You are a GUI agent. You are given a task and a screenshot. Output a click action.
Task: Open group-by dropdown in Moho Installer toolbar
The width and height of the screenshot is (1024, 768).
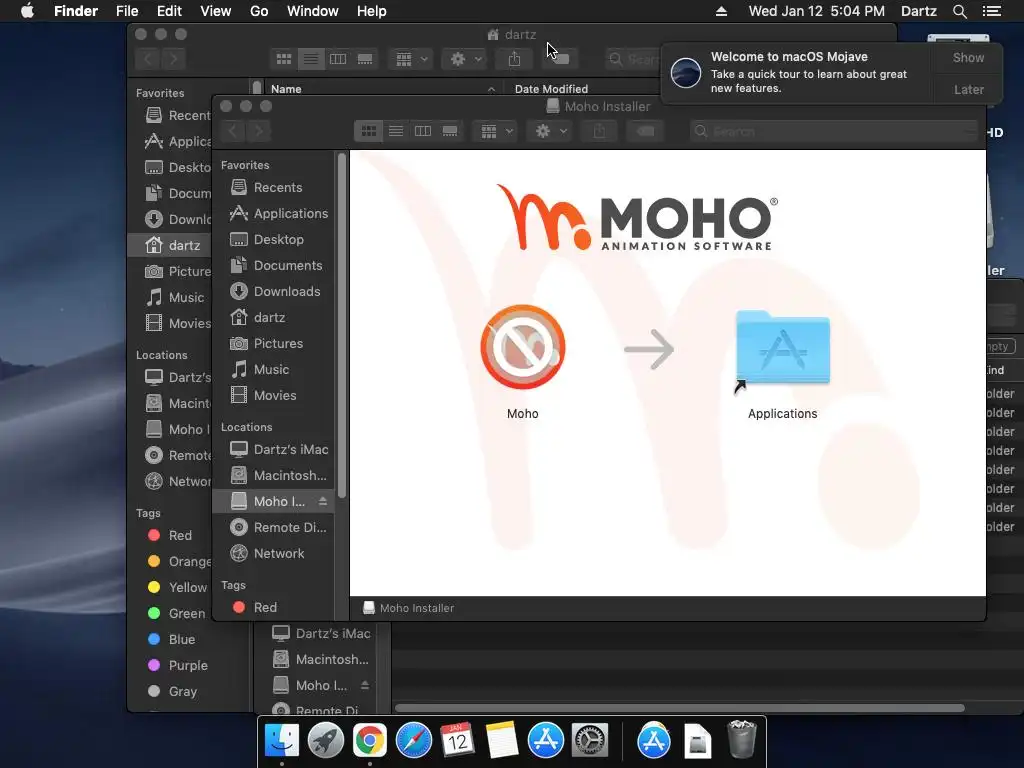pyautogui.click(x=496, y=131)
